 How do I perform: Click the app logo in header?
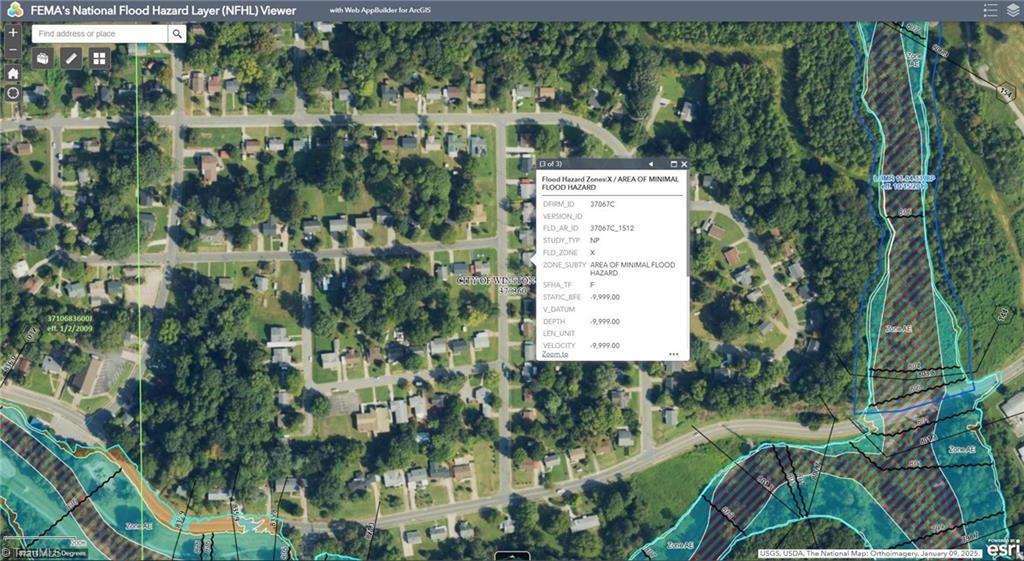[15, 10]
